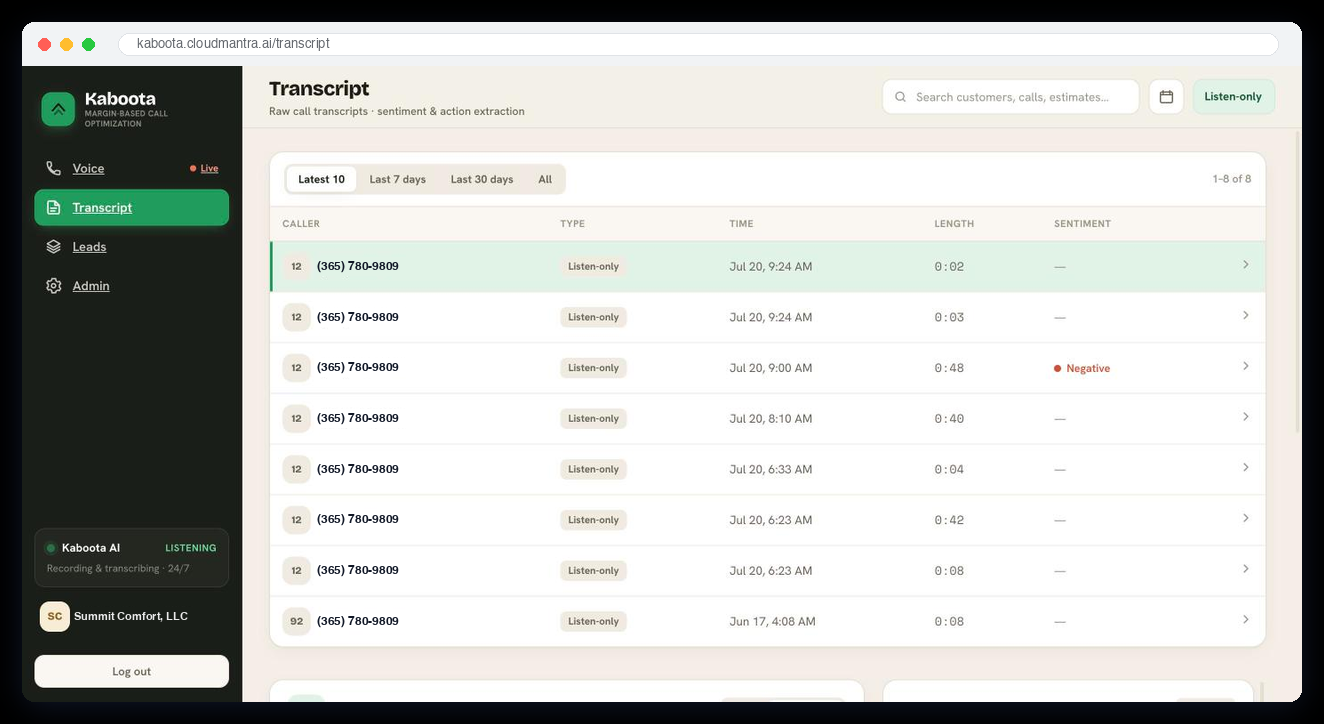Click the 92 badge in the Jun 17 row

(x=296, y=621)
